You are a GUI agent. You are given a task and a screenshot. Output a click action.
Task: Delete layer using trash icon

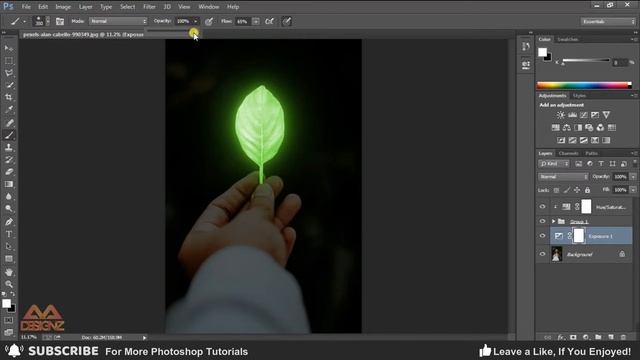coord(623,337)
